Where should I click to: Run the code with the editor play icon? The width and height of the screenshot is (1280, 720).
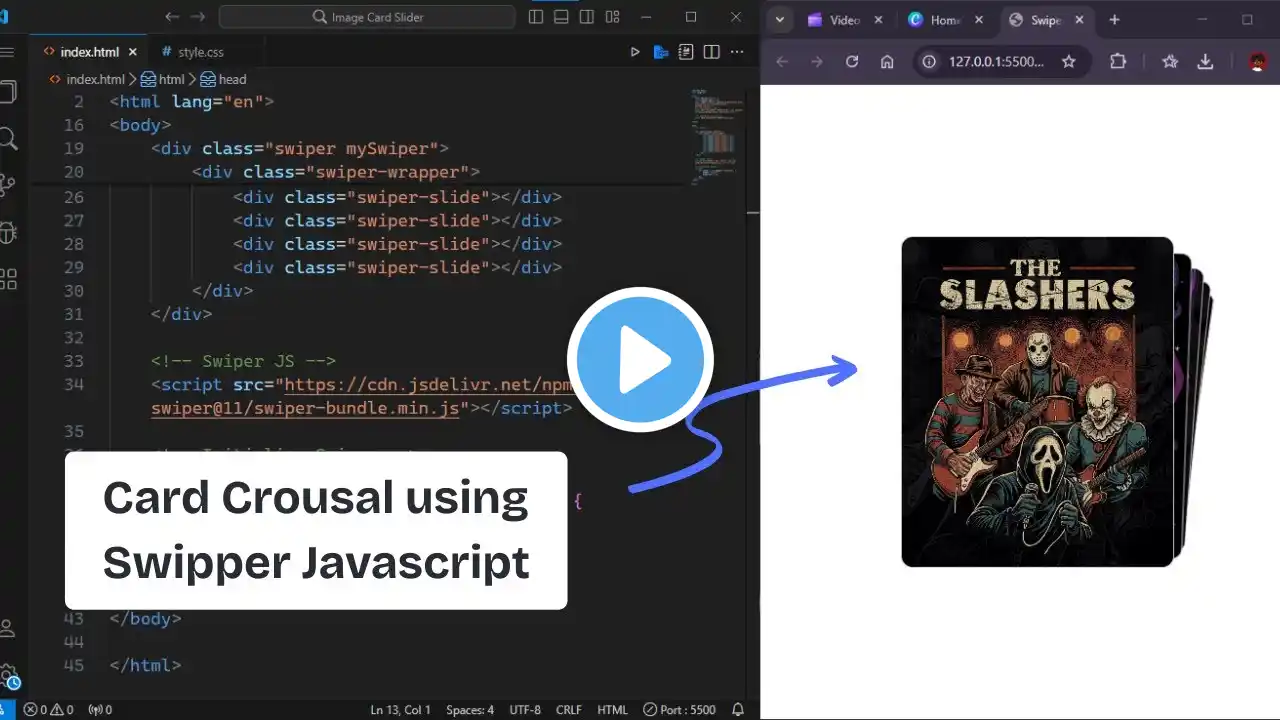point(634,52)
